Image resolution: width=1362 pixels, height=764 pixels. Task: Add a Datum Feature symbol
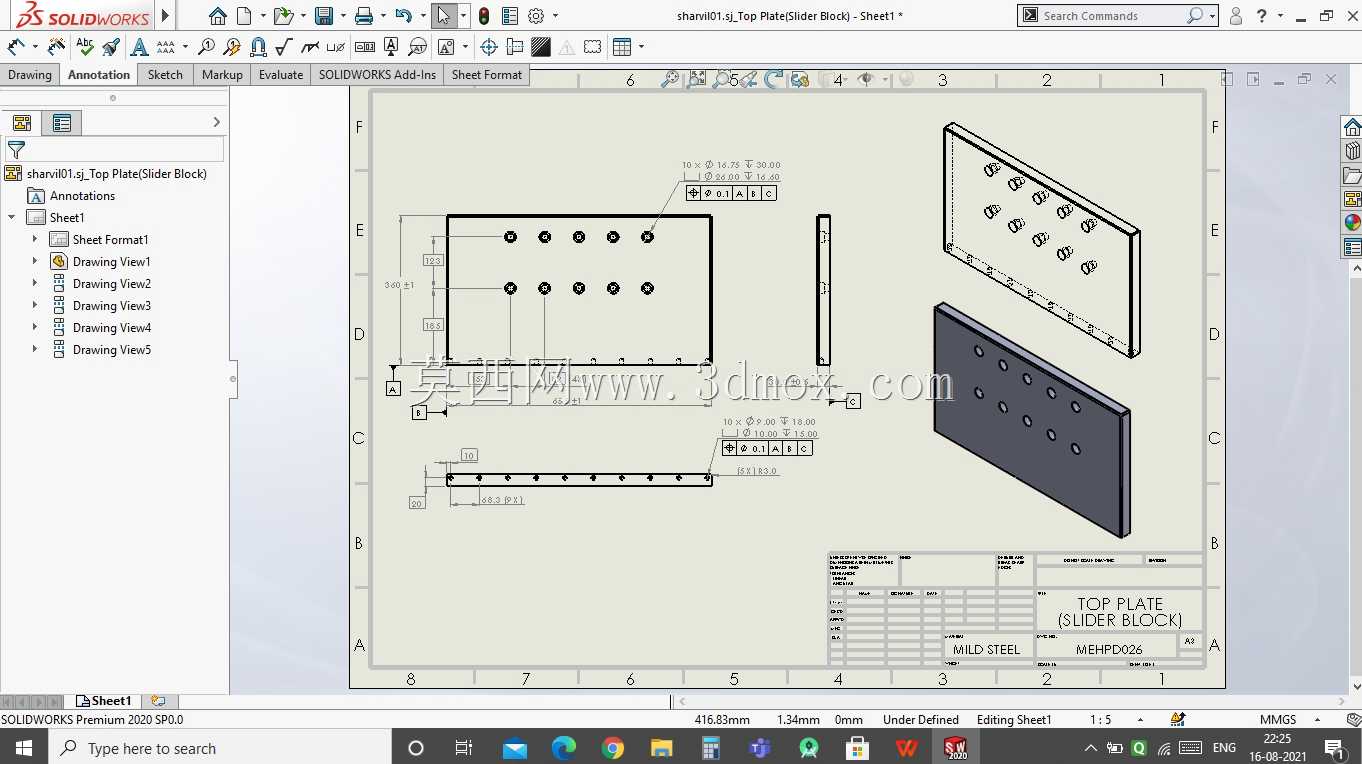tap(391, 47)
